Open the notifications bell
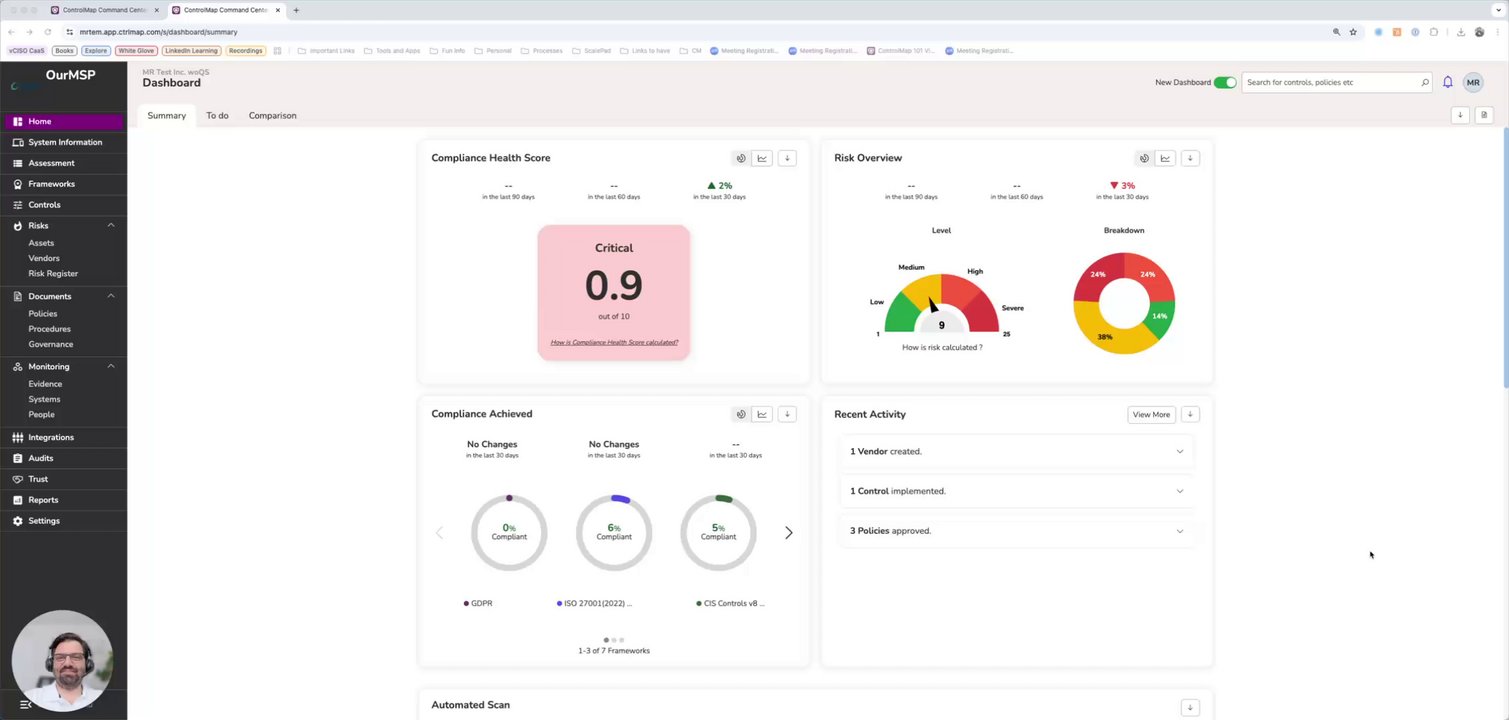 click(1447, 82)
